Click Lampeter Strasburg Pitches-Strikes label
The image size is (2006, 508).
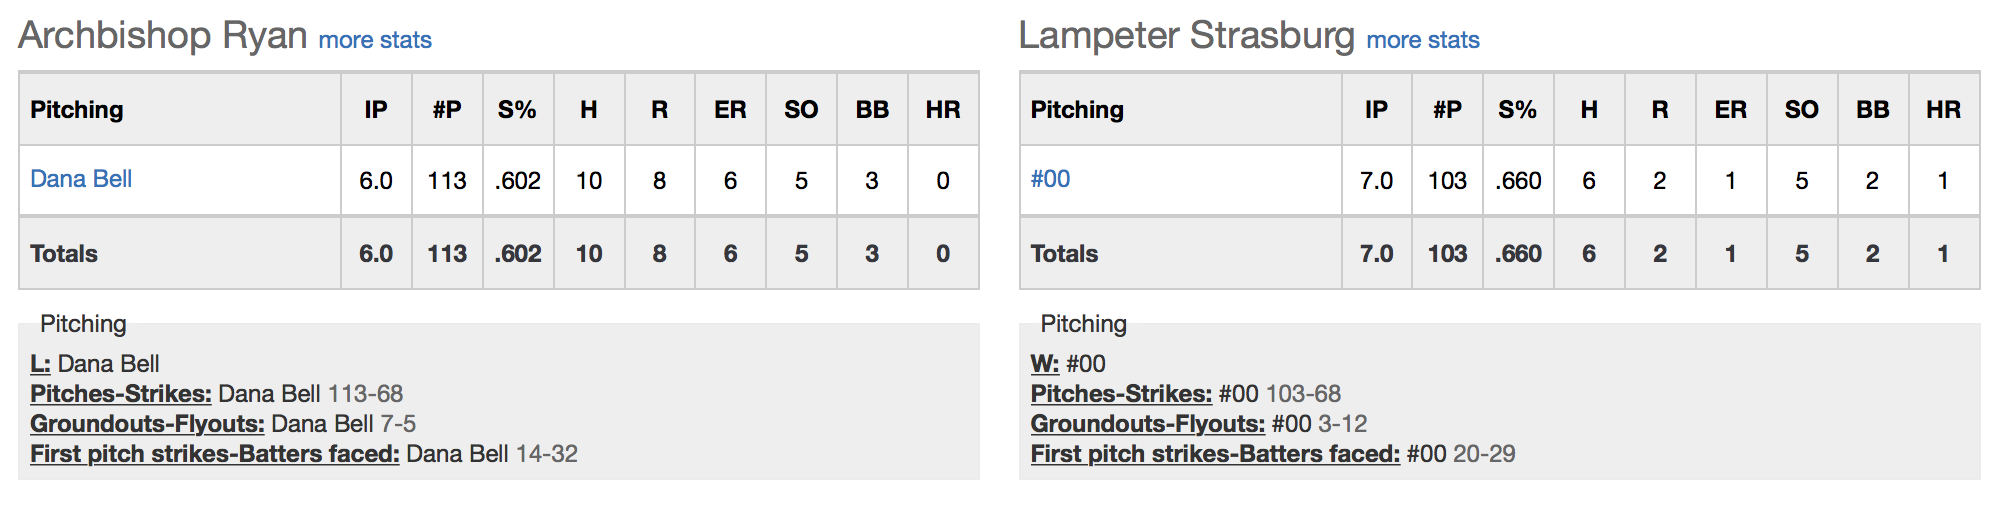point(1122,394)
